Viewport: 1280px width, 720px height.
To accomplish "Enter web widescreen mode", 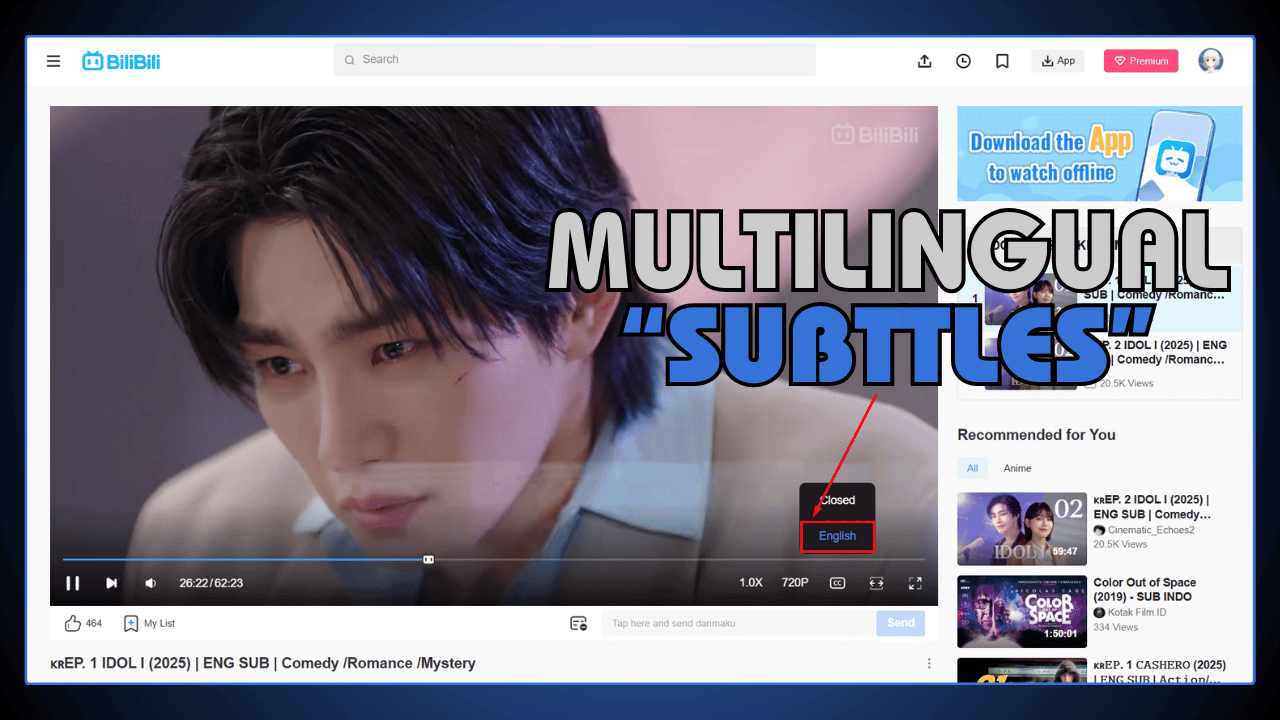I will [x=876, y=583].
